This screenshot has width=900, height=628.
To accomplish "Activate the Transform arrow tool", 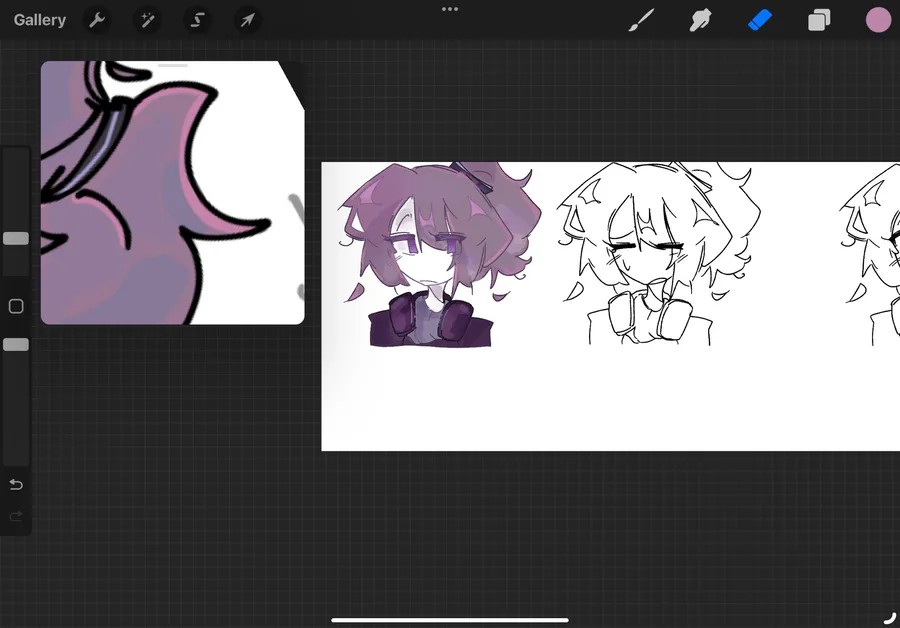I will (x=247, y=20).
